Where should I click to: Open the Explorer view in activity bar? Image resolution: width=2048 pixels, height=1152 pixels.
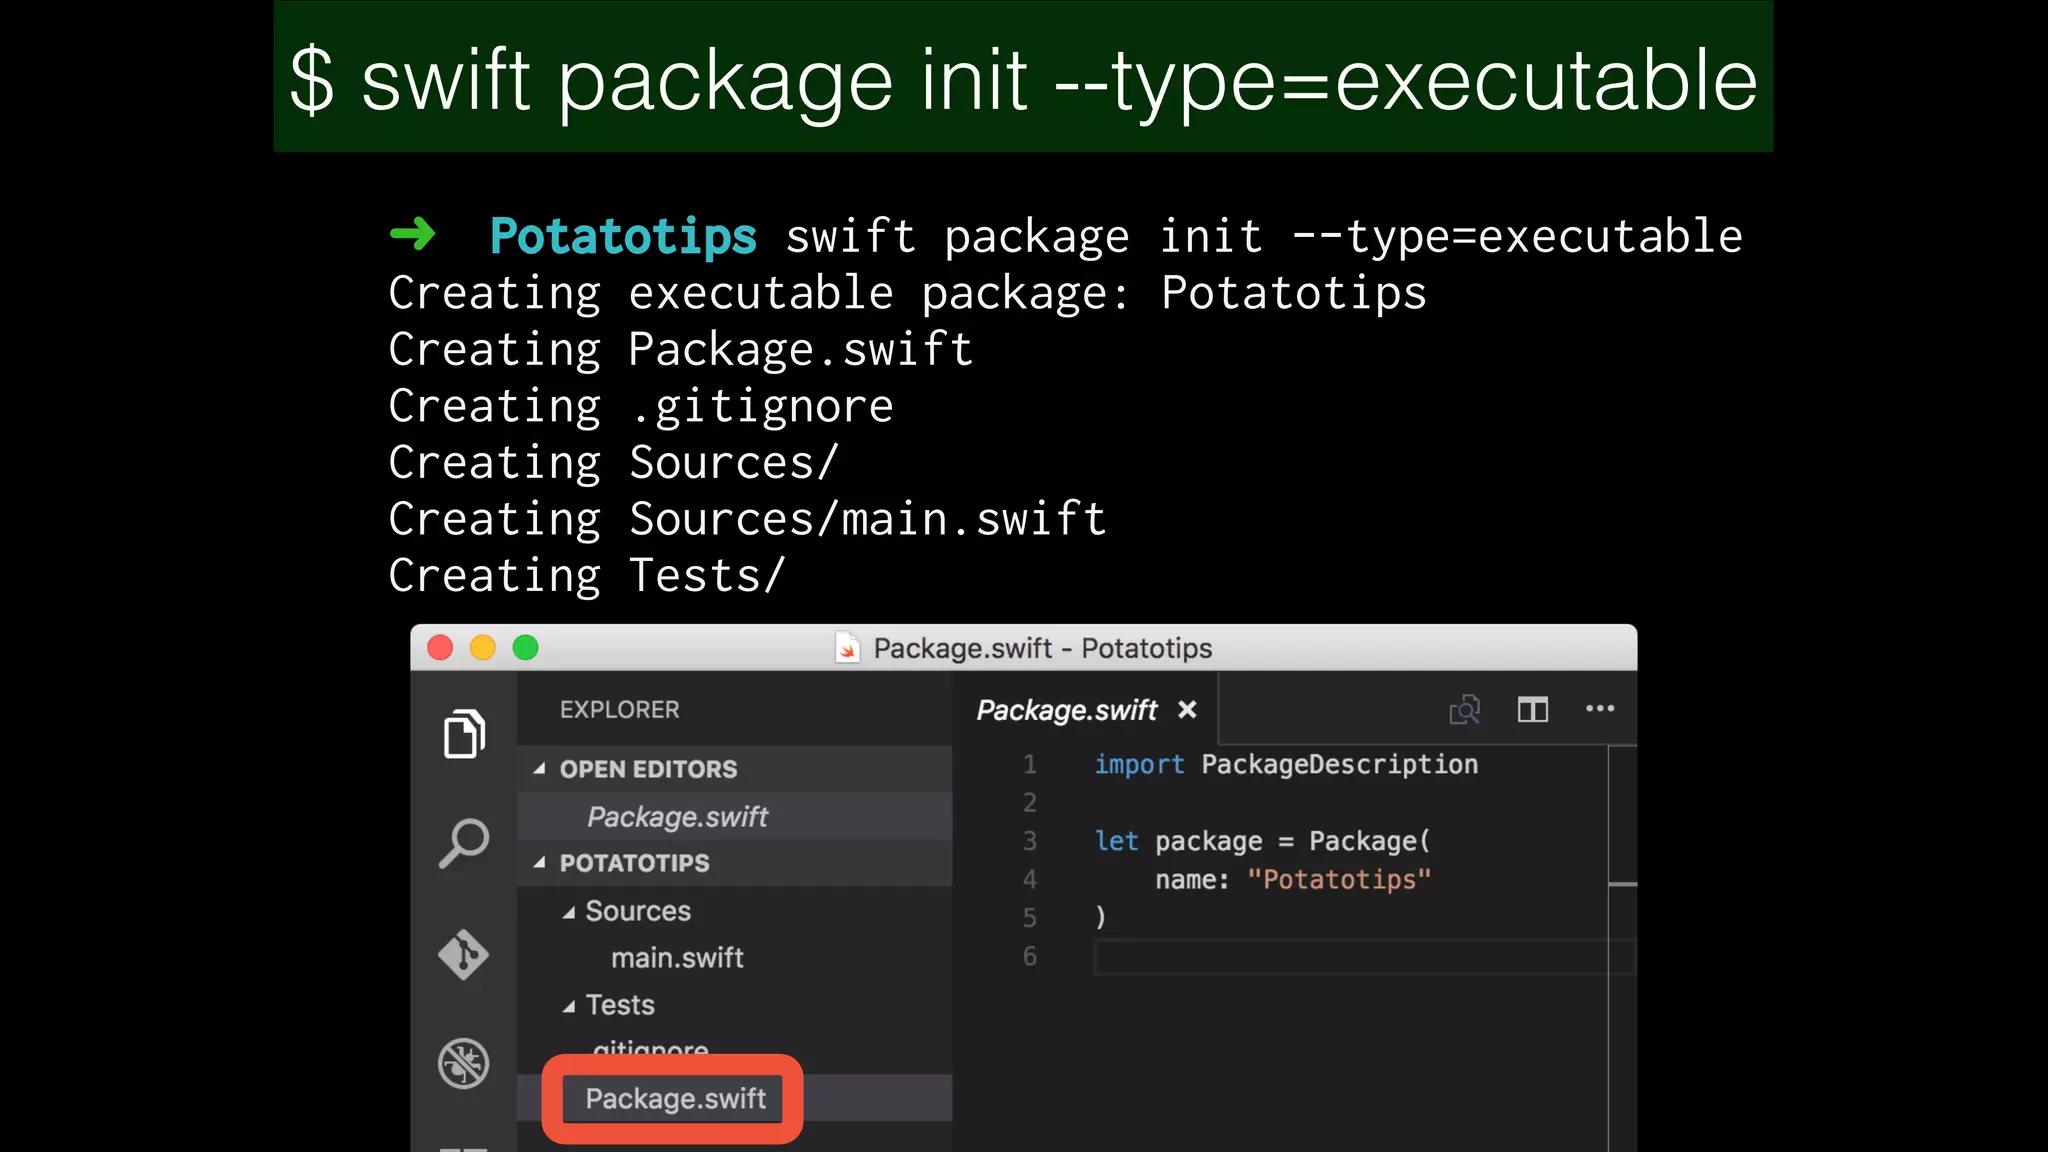point(464,734)
